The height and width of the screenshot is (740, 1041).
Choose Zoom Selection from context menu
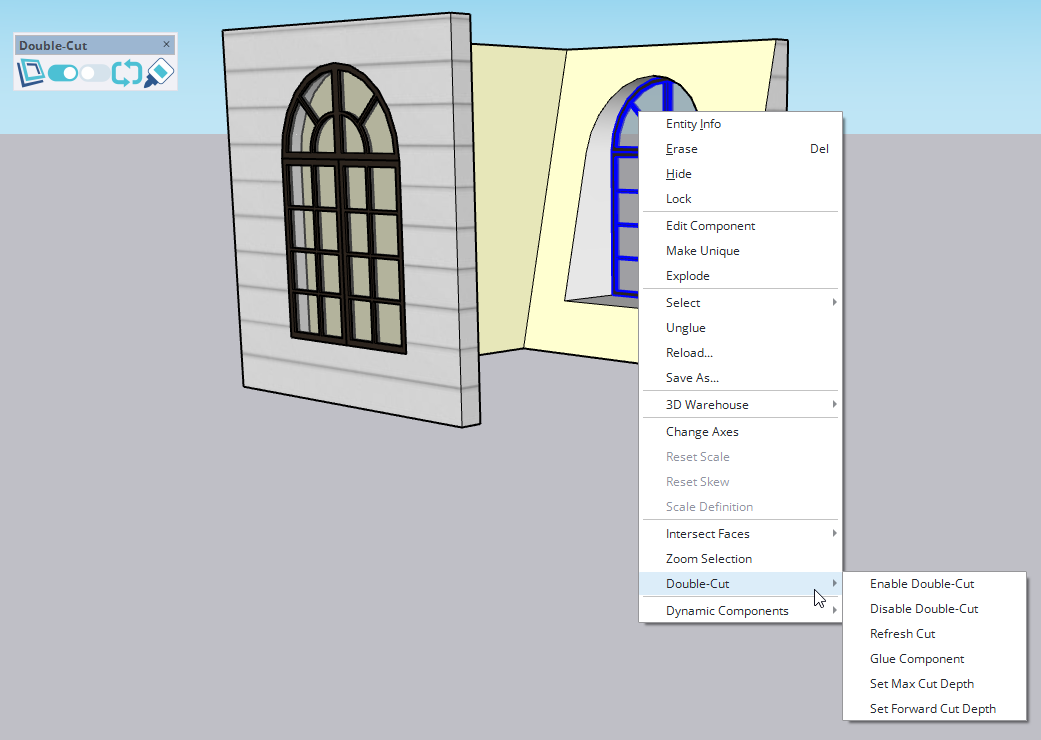(708, 559)
